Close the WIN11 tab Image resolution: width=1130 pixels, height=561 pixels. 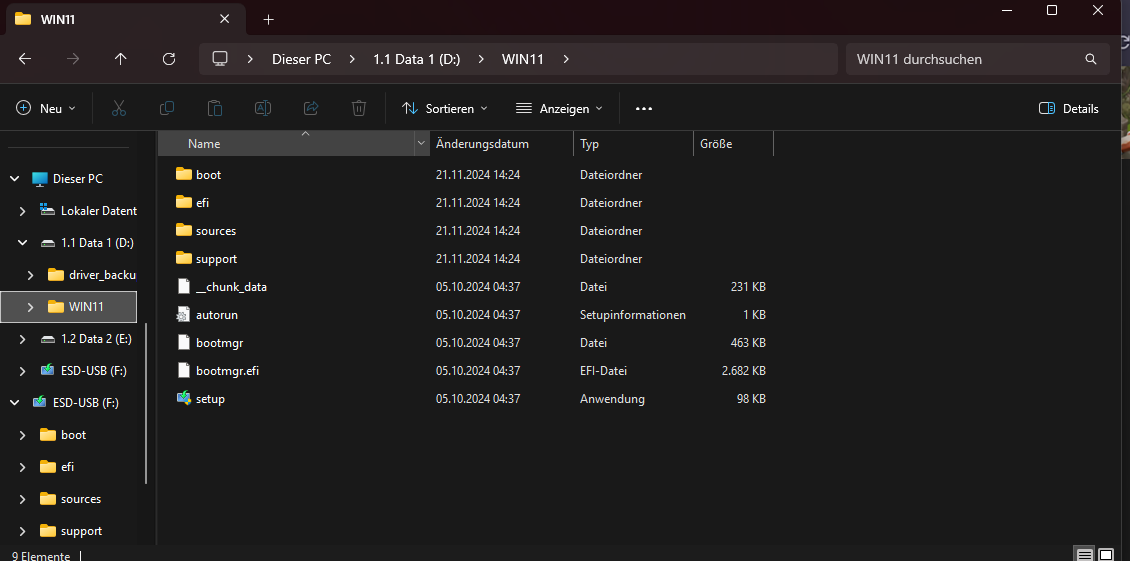pyautogui.click(x=224, y=19)
